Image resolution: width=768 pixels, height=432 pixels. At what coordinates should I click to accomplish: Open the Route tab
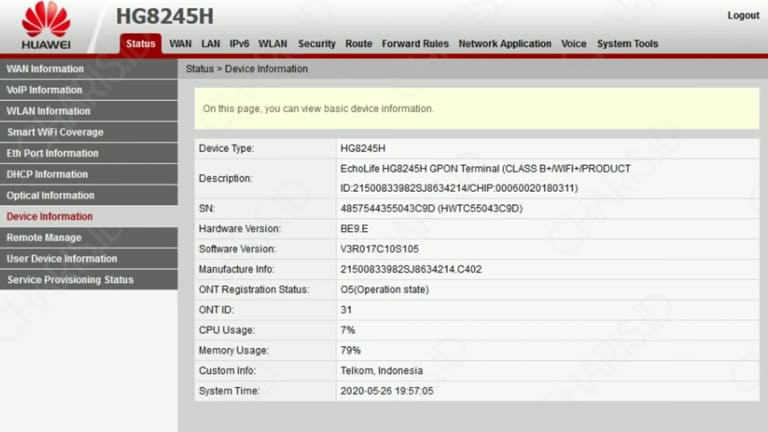point(359,44)
